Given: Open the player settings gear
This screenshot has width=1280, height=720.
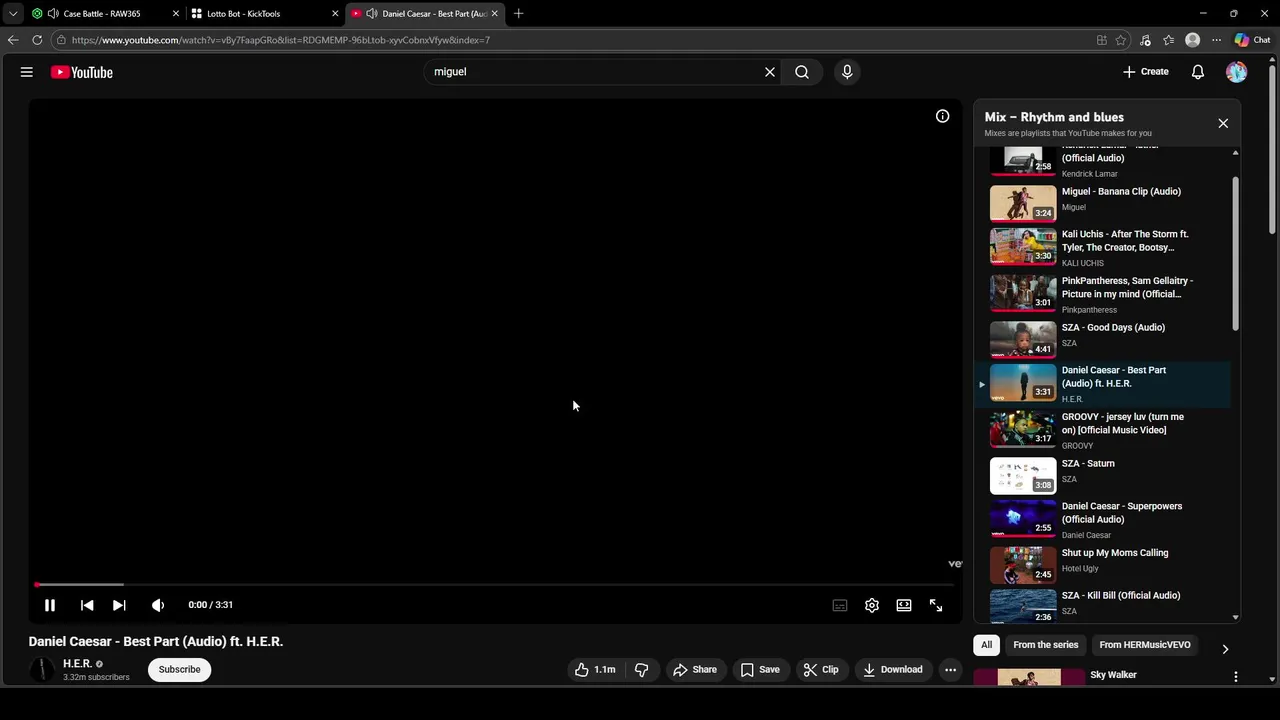Looking at the screenshot, I should coord(872,605).
